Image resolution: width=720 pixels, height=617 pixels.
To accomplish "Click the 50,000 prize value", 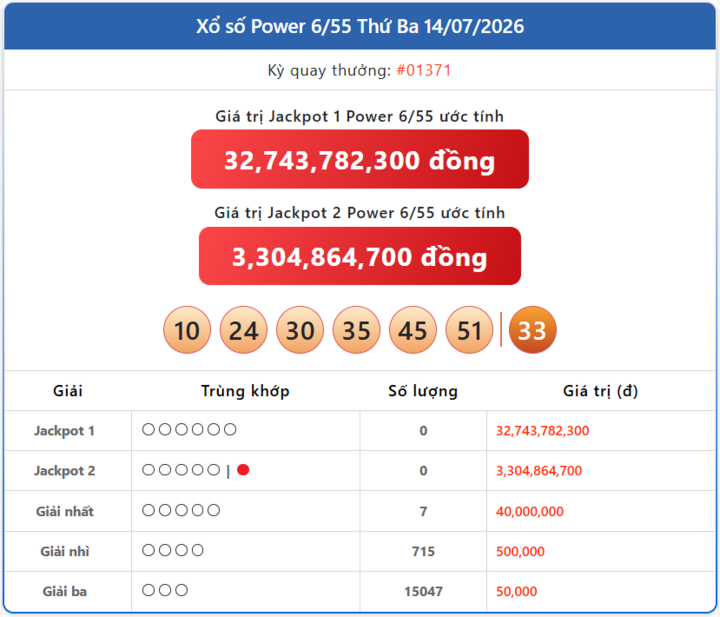I will coord(516,591).
